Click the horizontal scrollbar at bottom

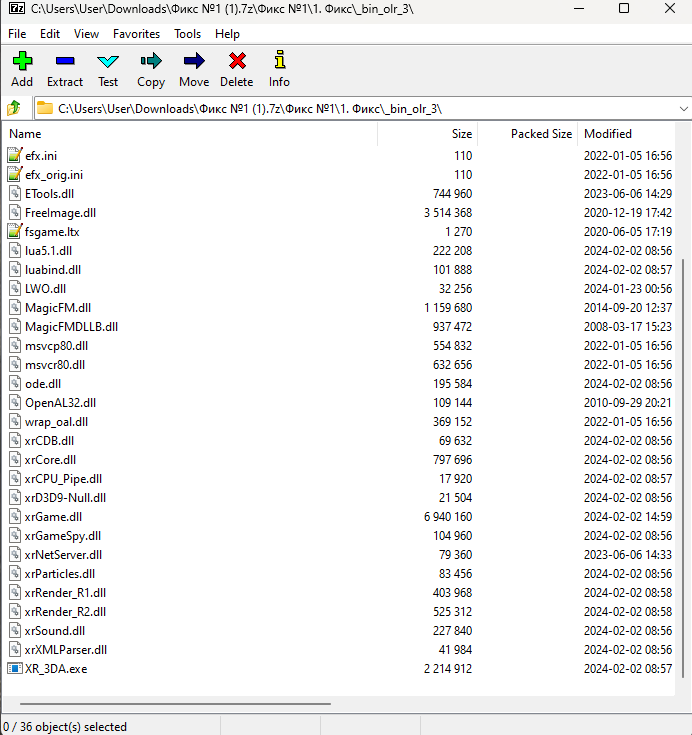[170, 704]
